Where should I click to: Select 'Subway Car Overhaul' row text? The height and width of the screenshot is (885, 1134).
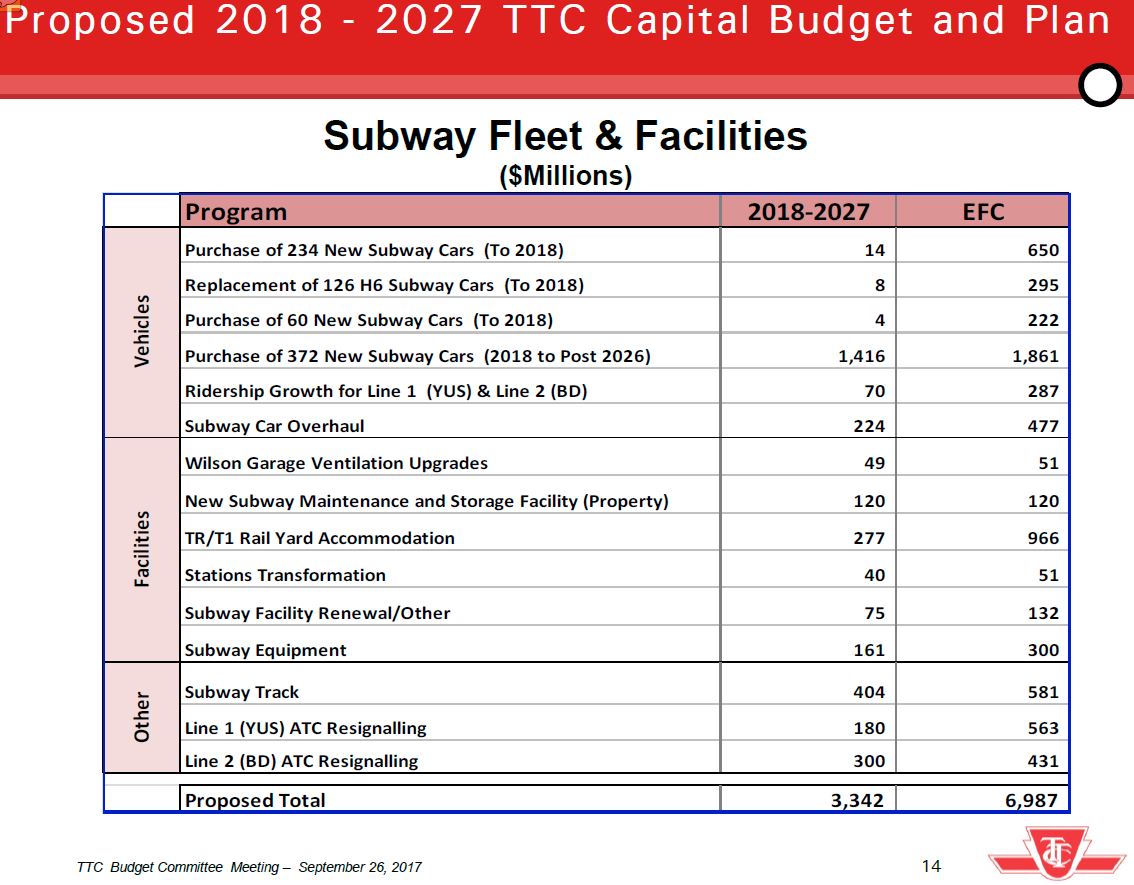(275, 426)
